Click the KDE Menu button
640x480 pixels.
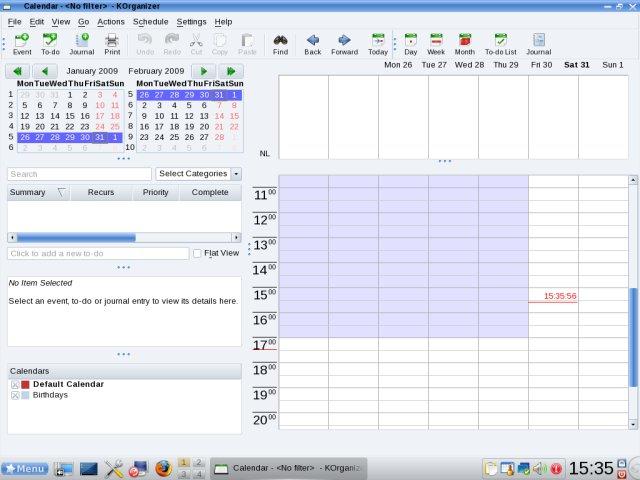click(x=25, y=468)
